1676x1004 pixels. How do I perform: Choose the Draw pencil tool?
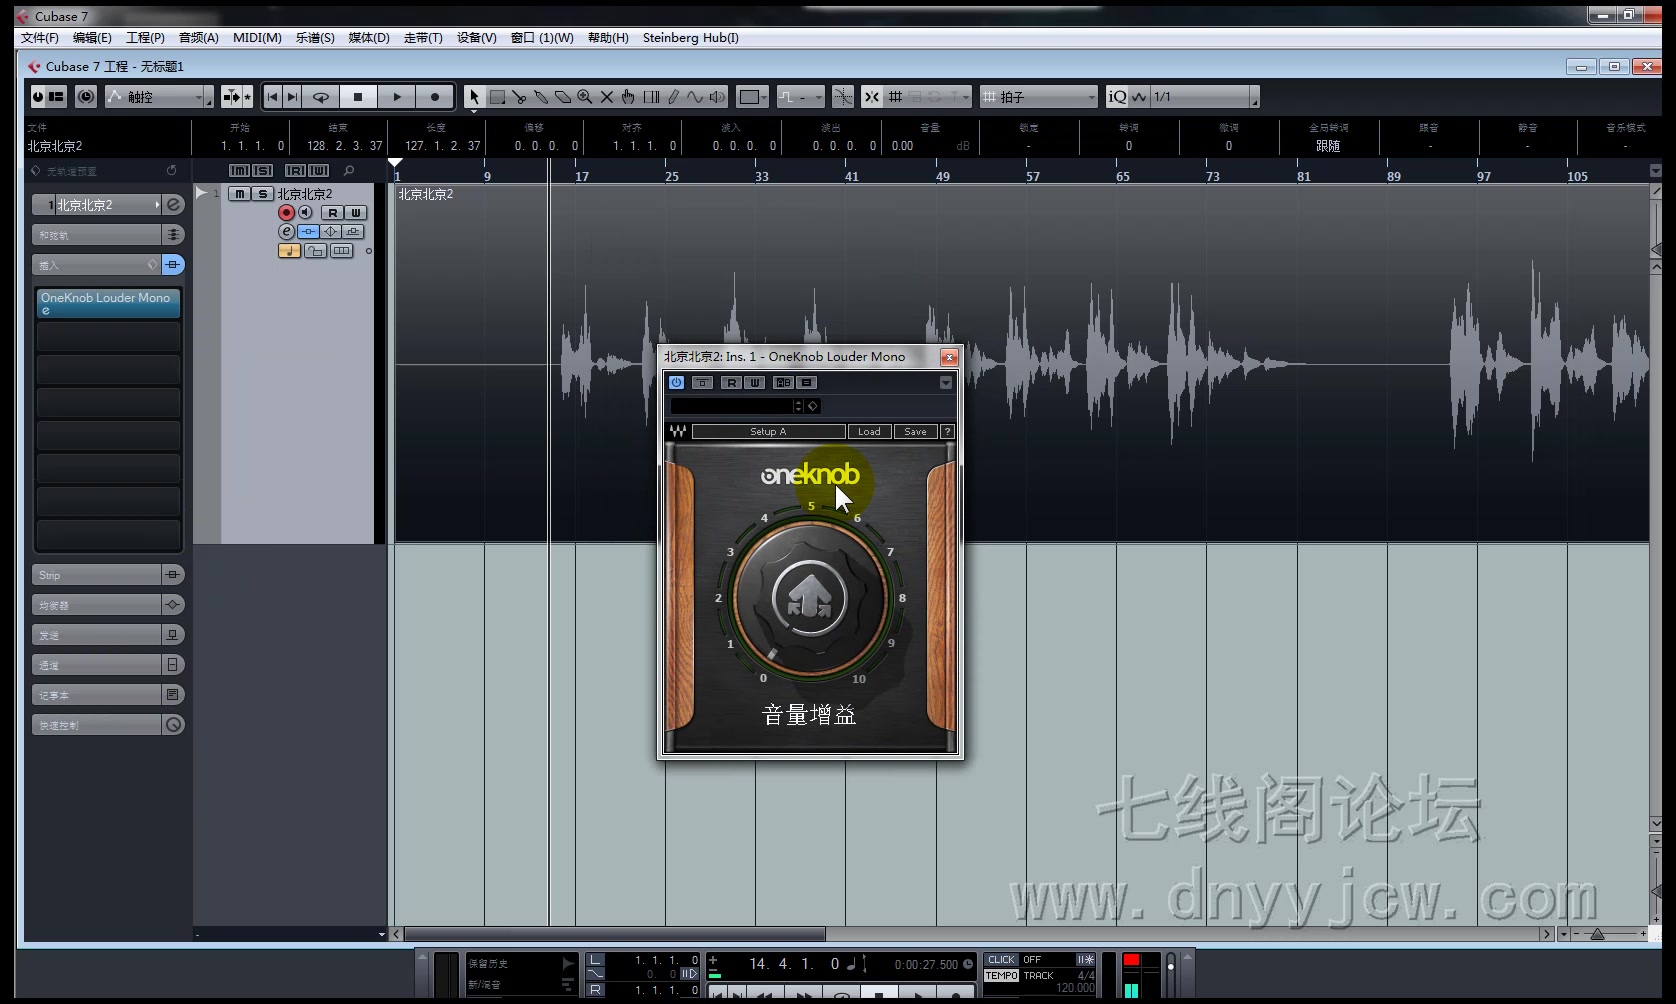click(673, 97)
